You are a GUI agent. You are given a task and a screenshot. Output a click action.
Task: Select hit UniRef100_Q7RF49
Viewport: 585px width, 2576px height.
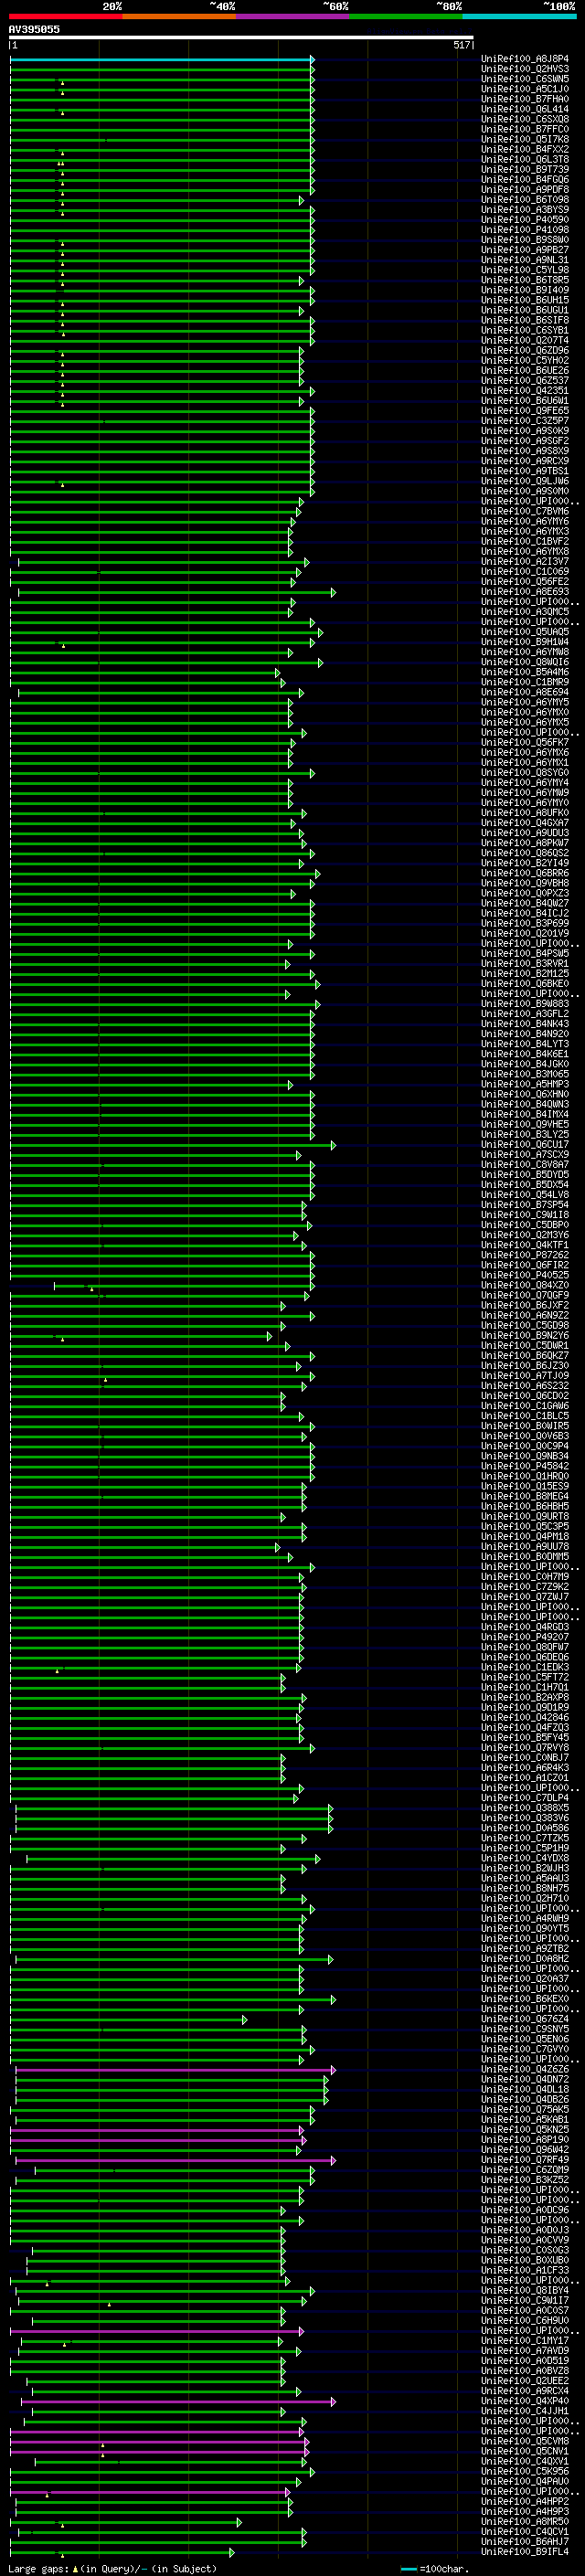coord(524,2160)
